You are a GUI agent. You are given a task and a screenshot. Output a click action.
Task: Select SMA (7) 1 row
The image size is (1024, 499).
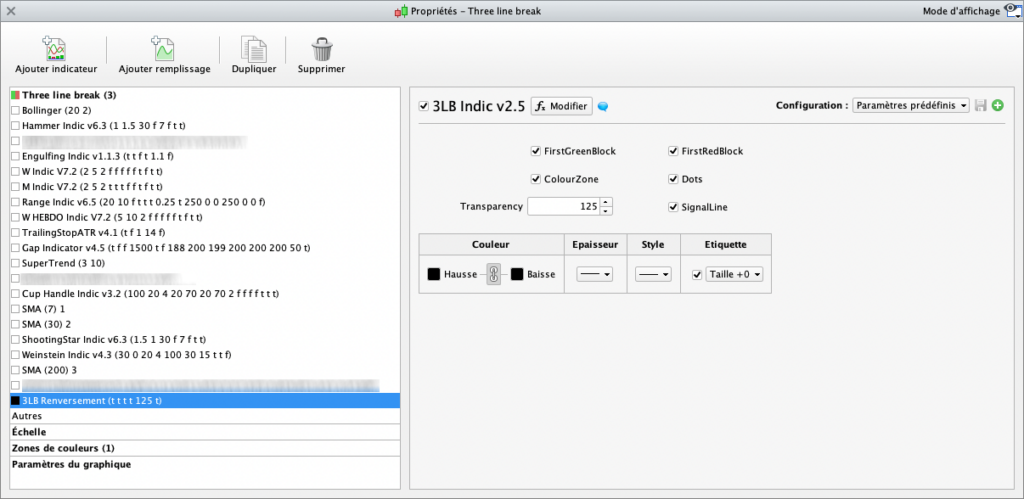pos(204,309)
